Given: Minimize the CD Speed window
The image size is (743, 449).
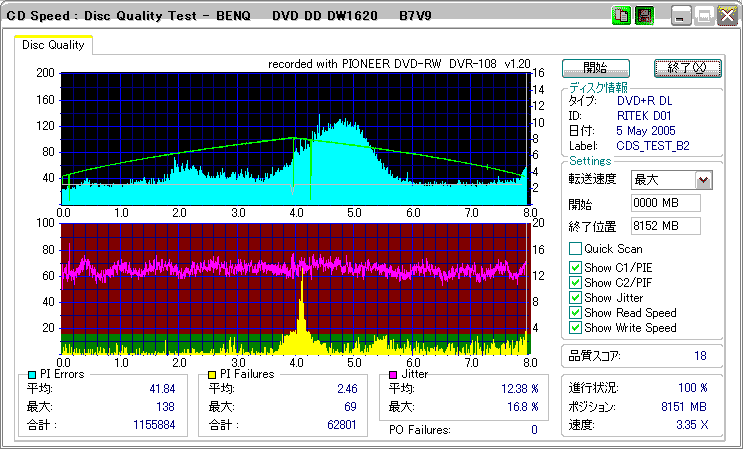Looking at the screenshot, I should point(681,16).
